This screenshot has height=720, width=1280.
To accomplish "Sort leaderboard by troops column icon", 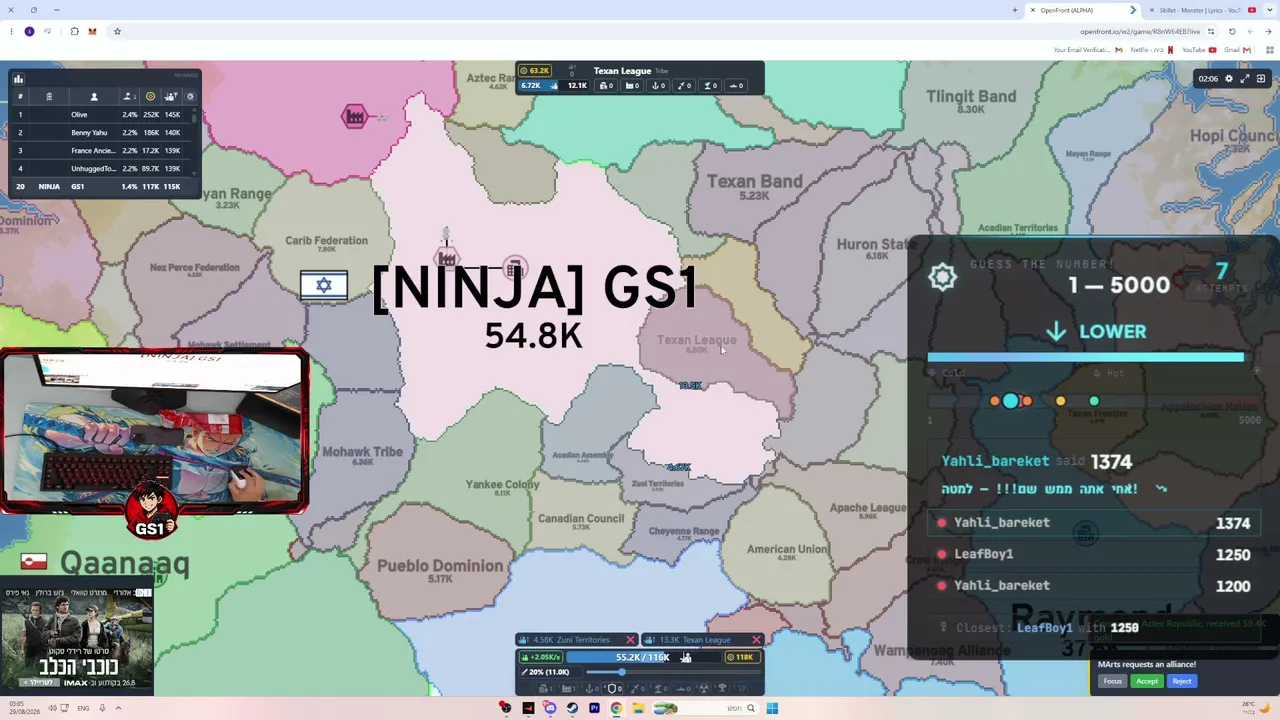I will [171, 97].
